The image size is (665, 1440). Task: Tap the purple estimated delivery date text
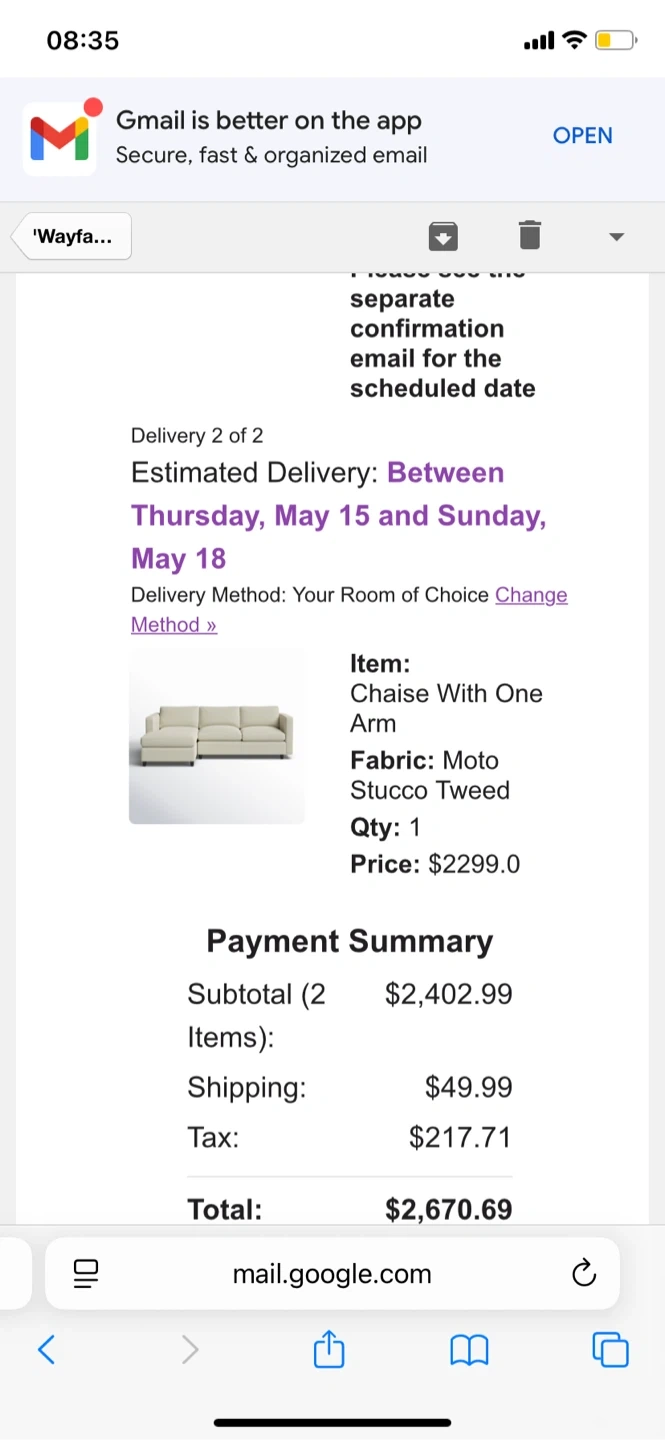click(338, 515)
